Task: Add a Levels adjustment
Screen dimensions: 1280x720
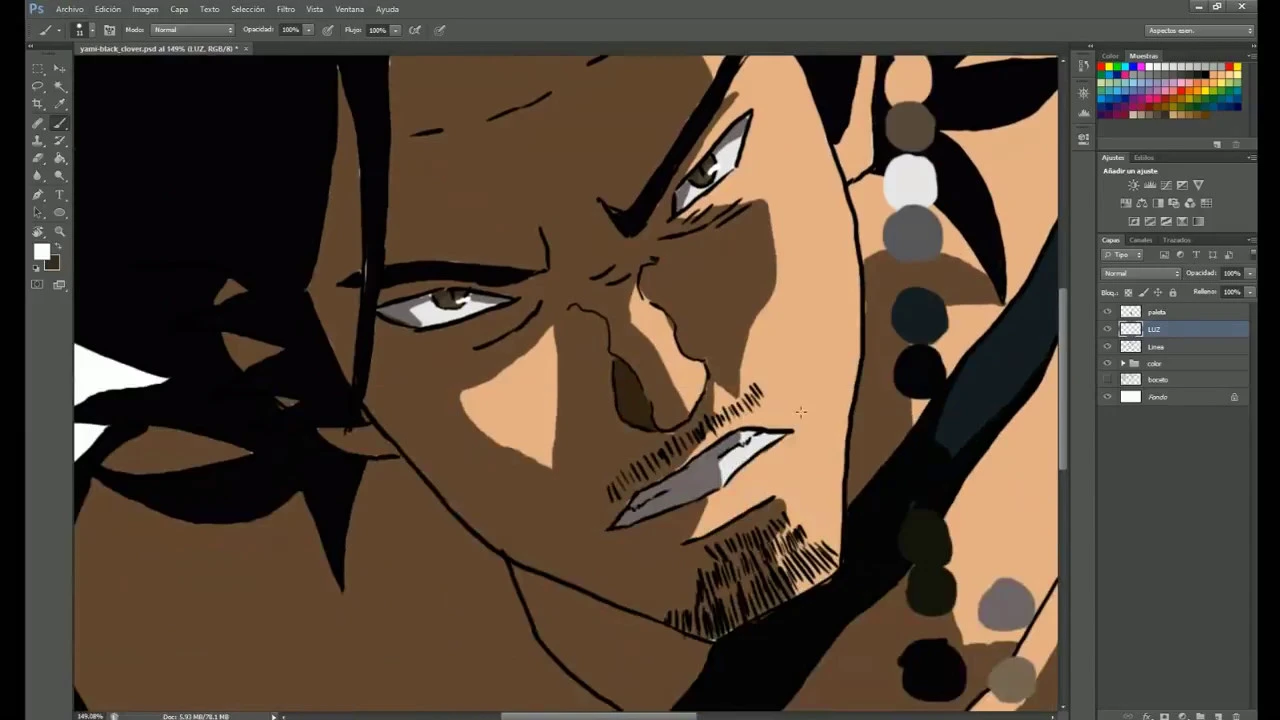Action: click(1150, 185)
